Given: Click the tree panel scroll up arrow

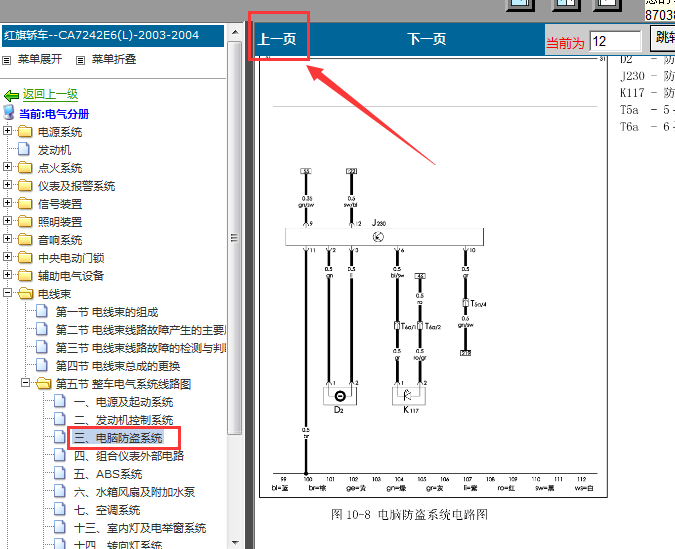Looking at the screenshot, I should pos(235,32).
